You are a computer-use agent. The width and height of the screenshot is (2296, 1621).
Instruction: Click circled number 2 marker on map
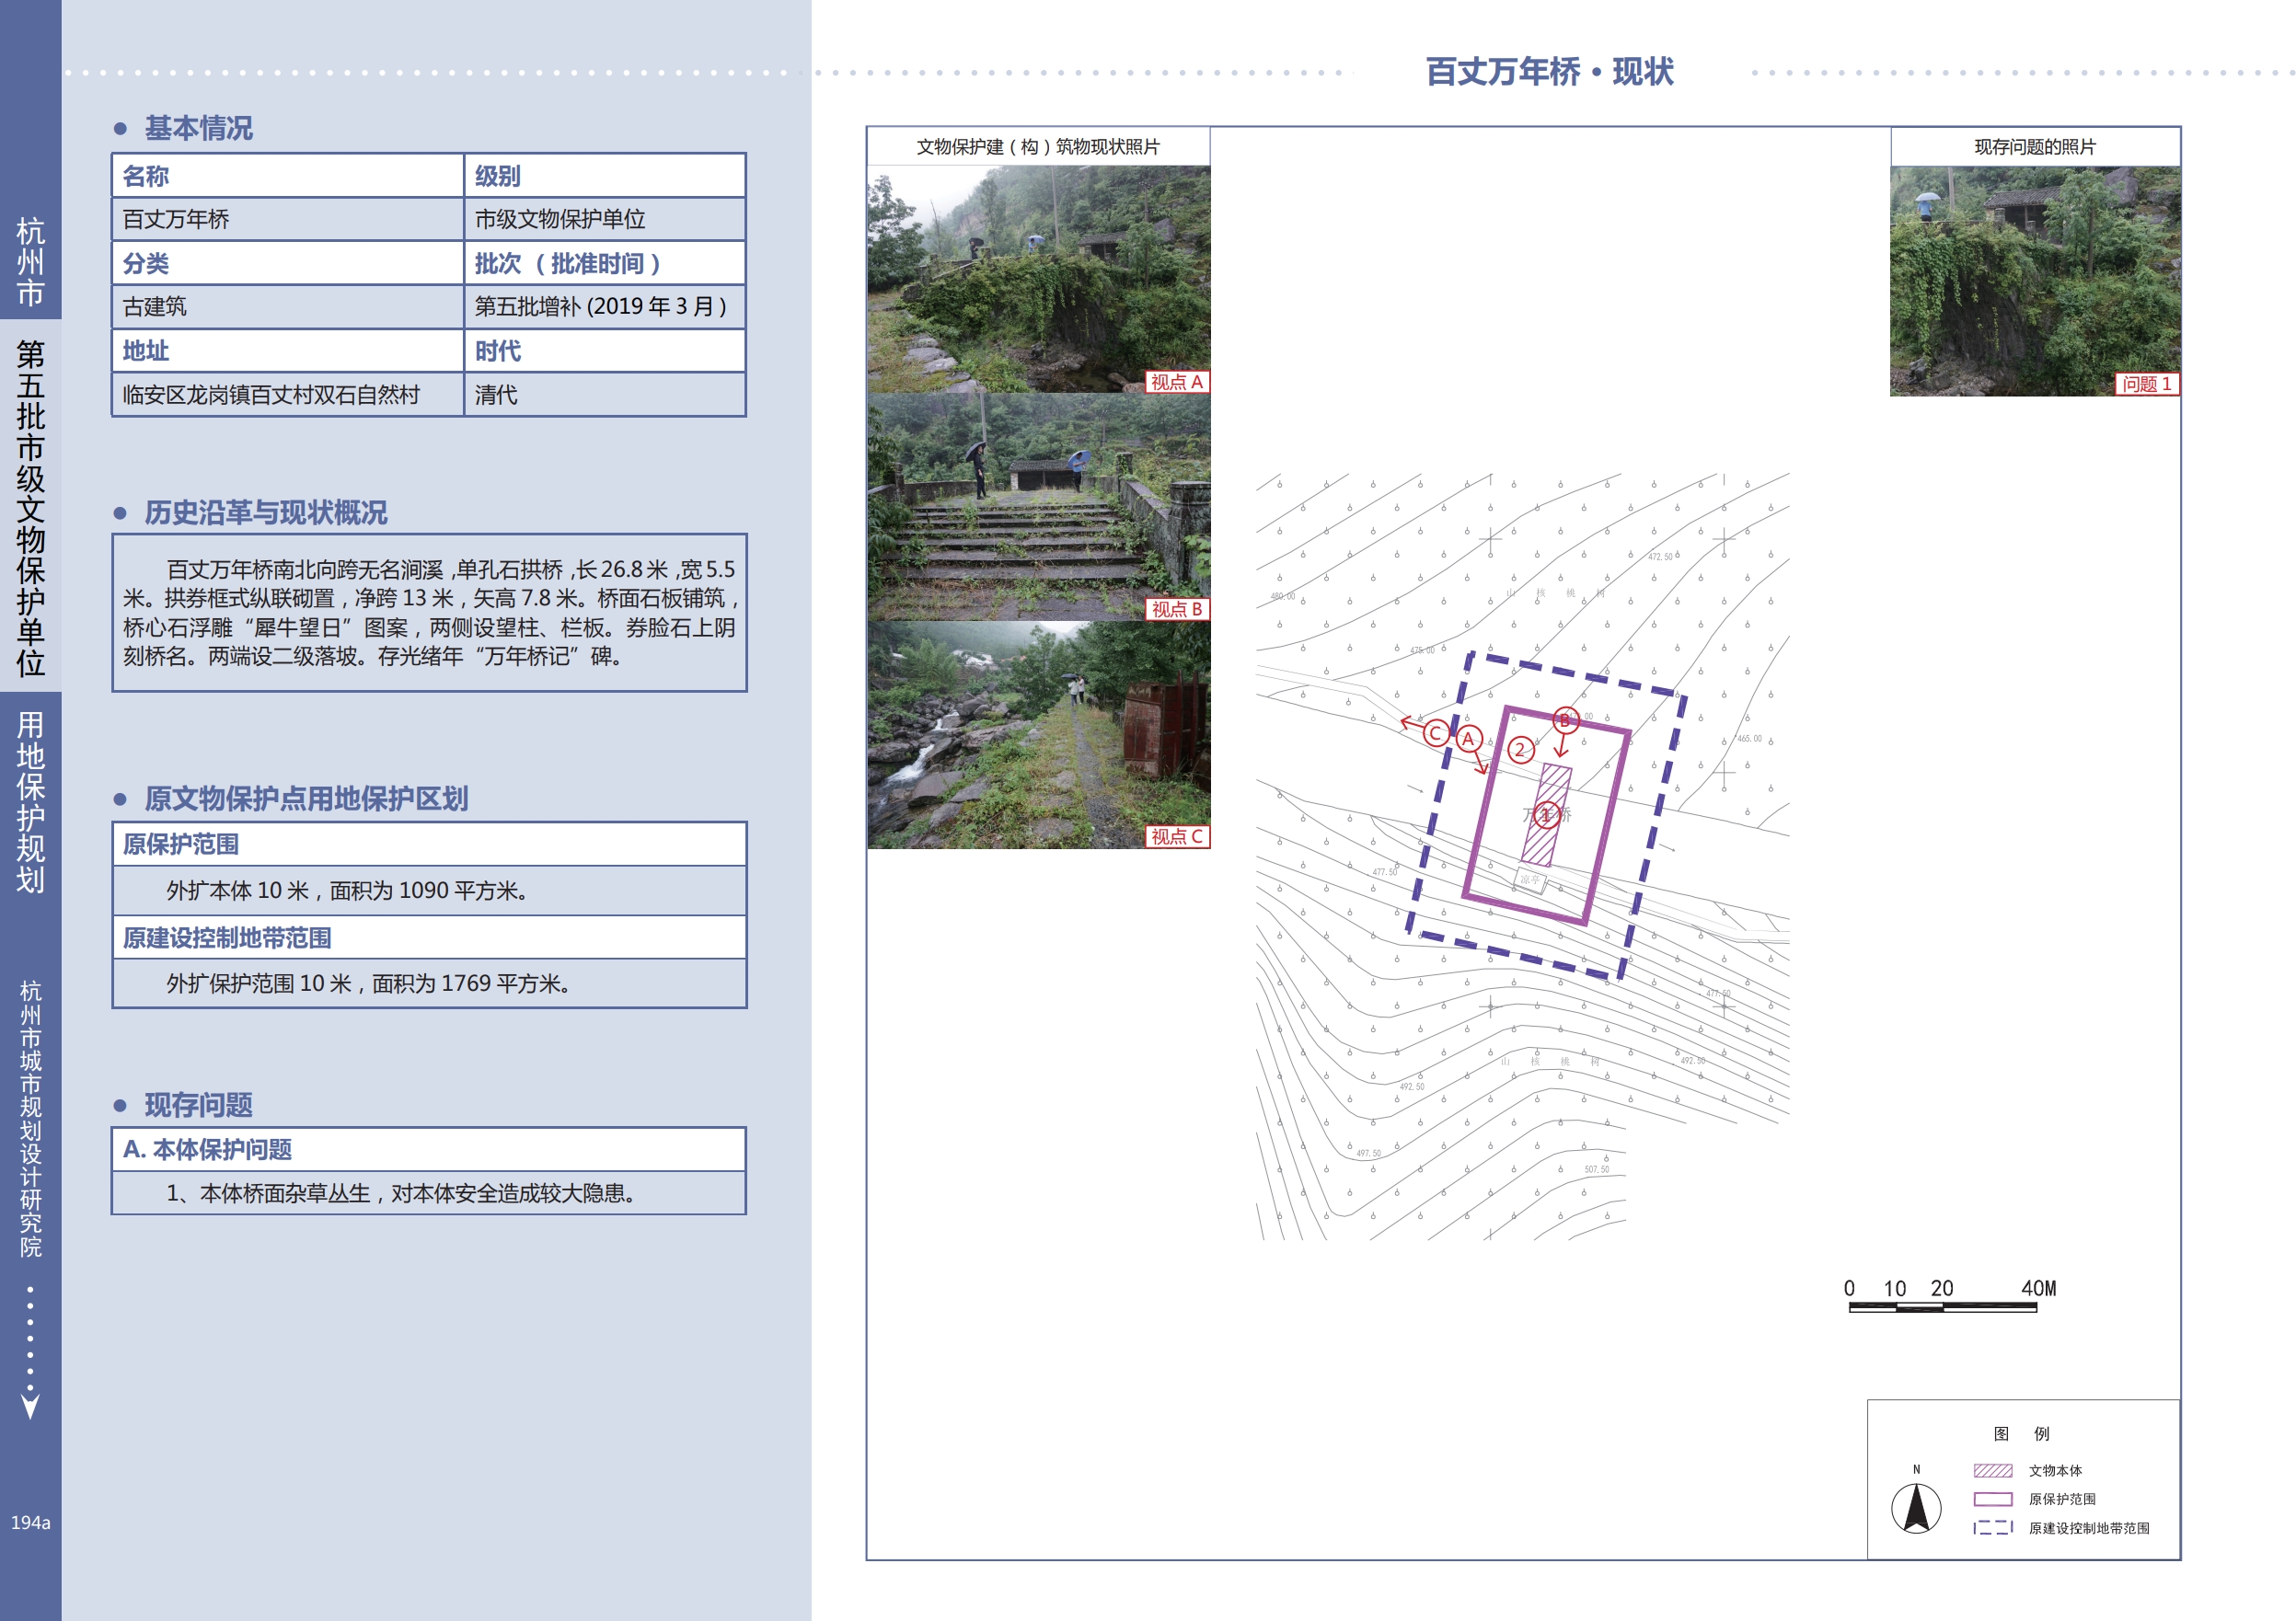pos(1520,750)
